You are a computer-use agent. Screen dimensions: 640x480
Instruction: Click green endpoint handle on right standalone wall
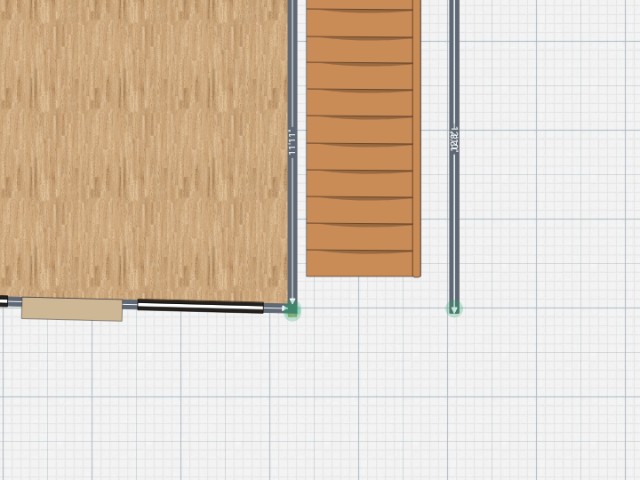[454, 310]
